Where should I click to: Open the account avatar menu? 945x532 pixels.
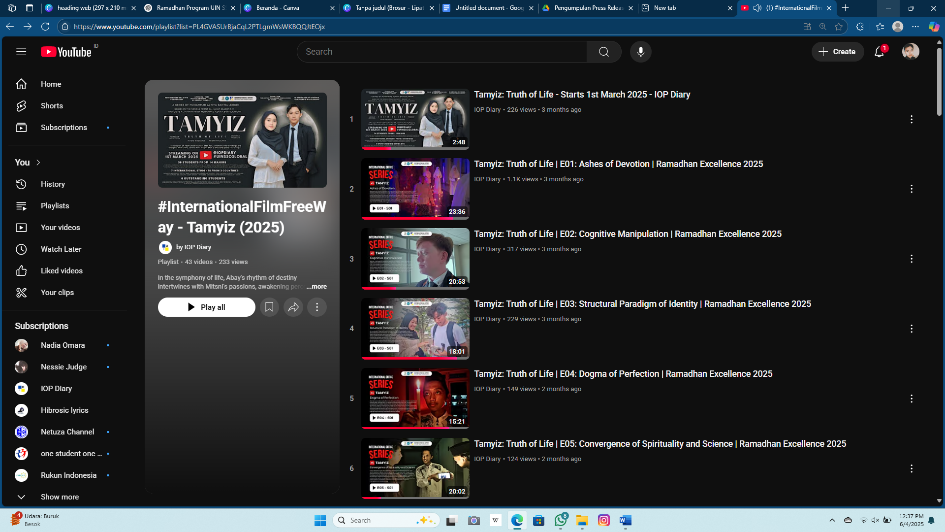pyautogui.click(x=911, y=52)
